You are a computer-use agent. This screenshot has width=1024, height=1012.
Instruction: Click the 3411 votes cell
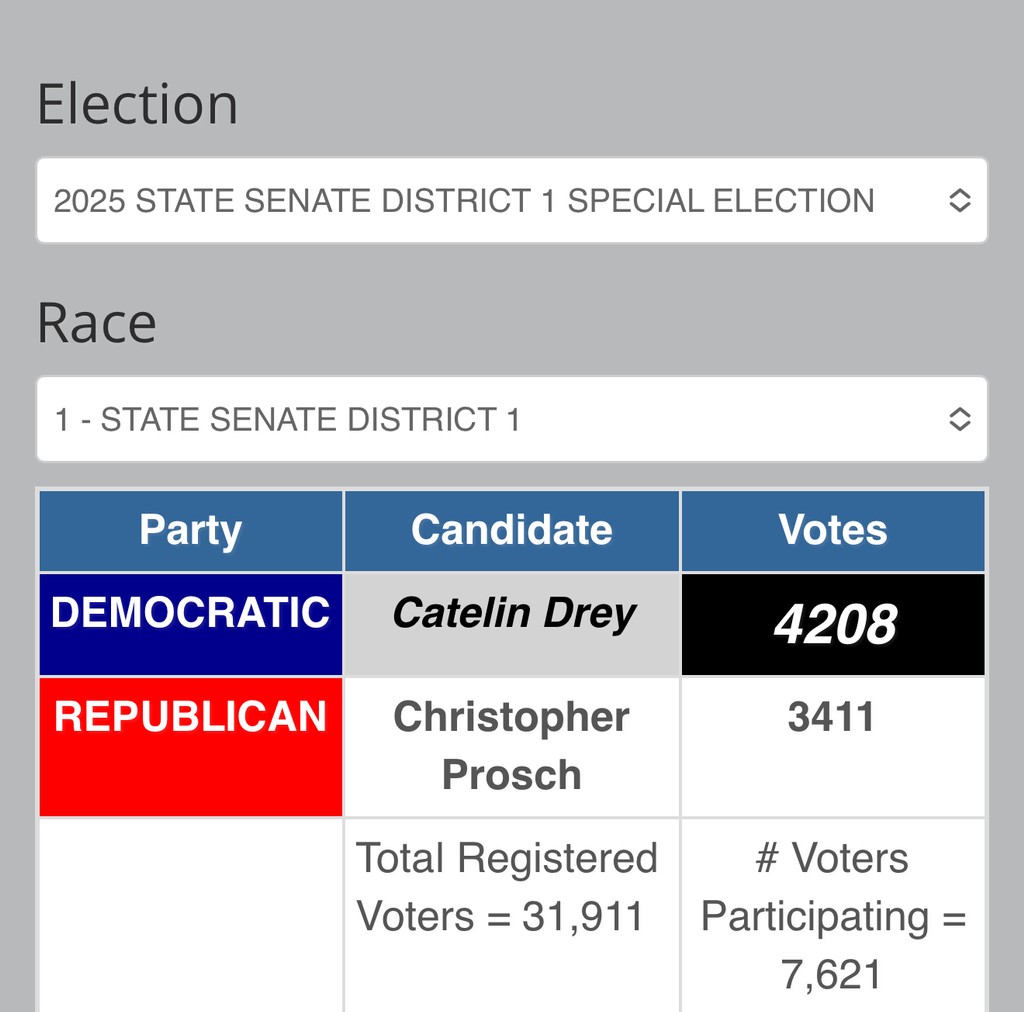pyautogui.click(x=833, y=747)
